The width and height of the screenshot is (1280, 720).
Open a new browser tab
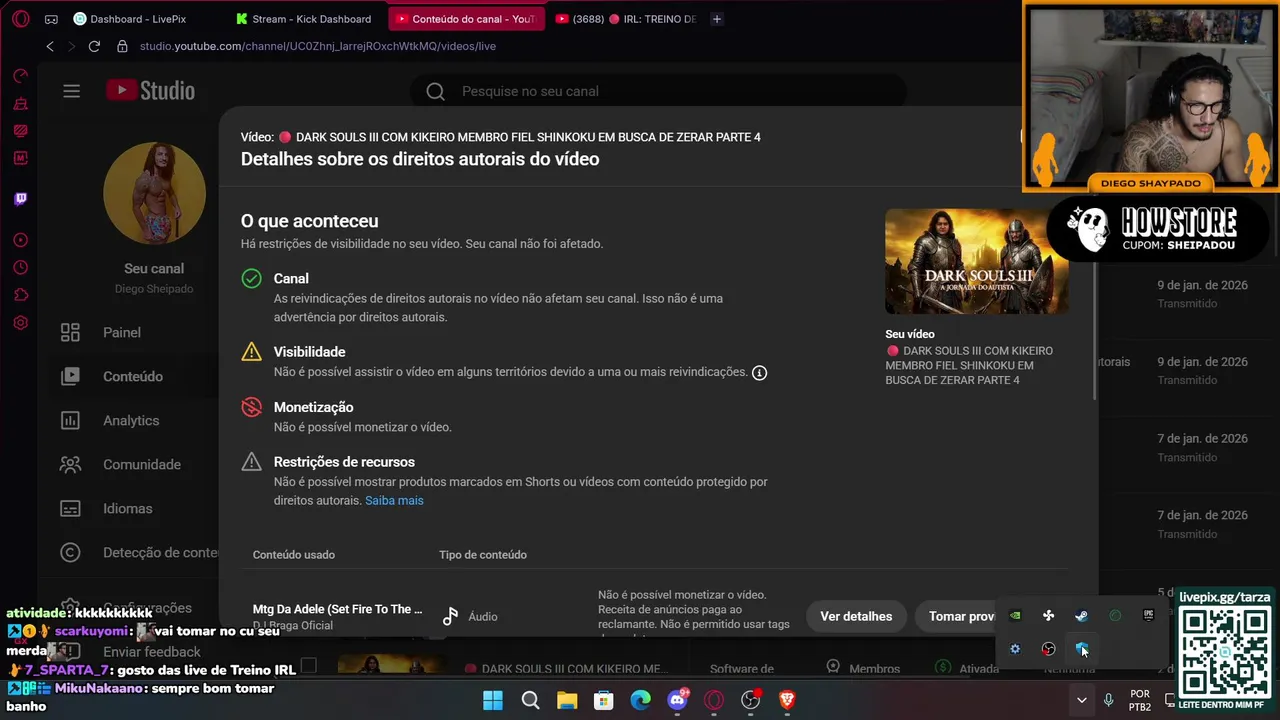point(717,19)
